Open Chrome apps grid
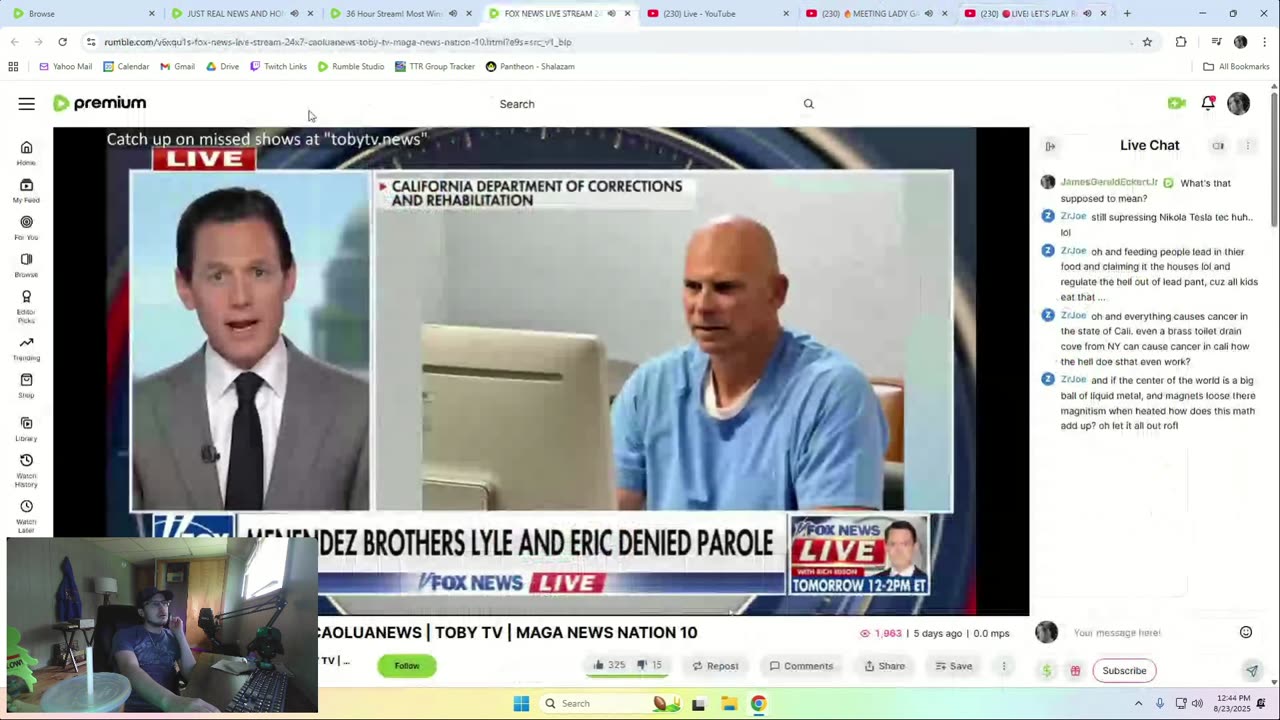Viewport: 1280px width, 720px height. (x=13, y=67)
